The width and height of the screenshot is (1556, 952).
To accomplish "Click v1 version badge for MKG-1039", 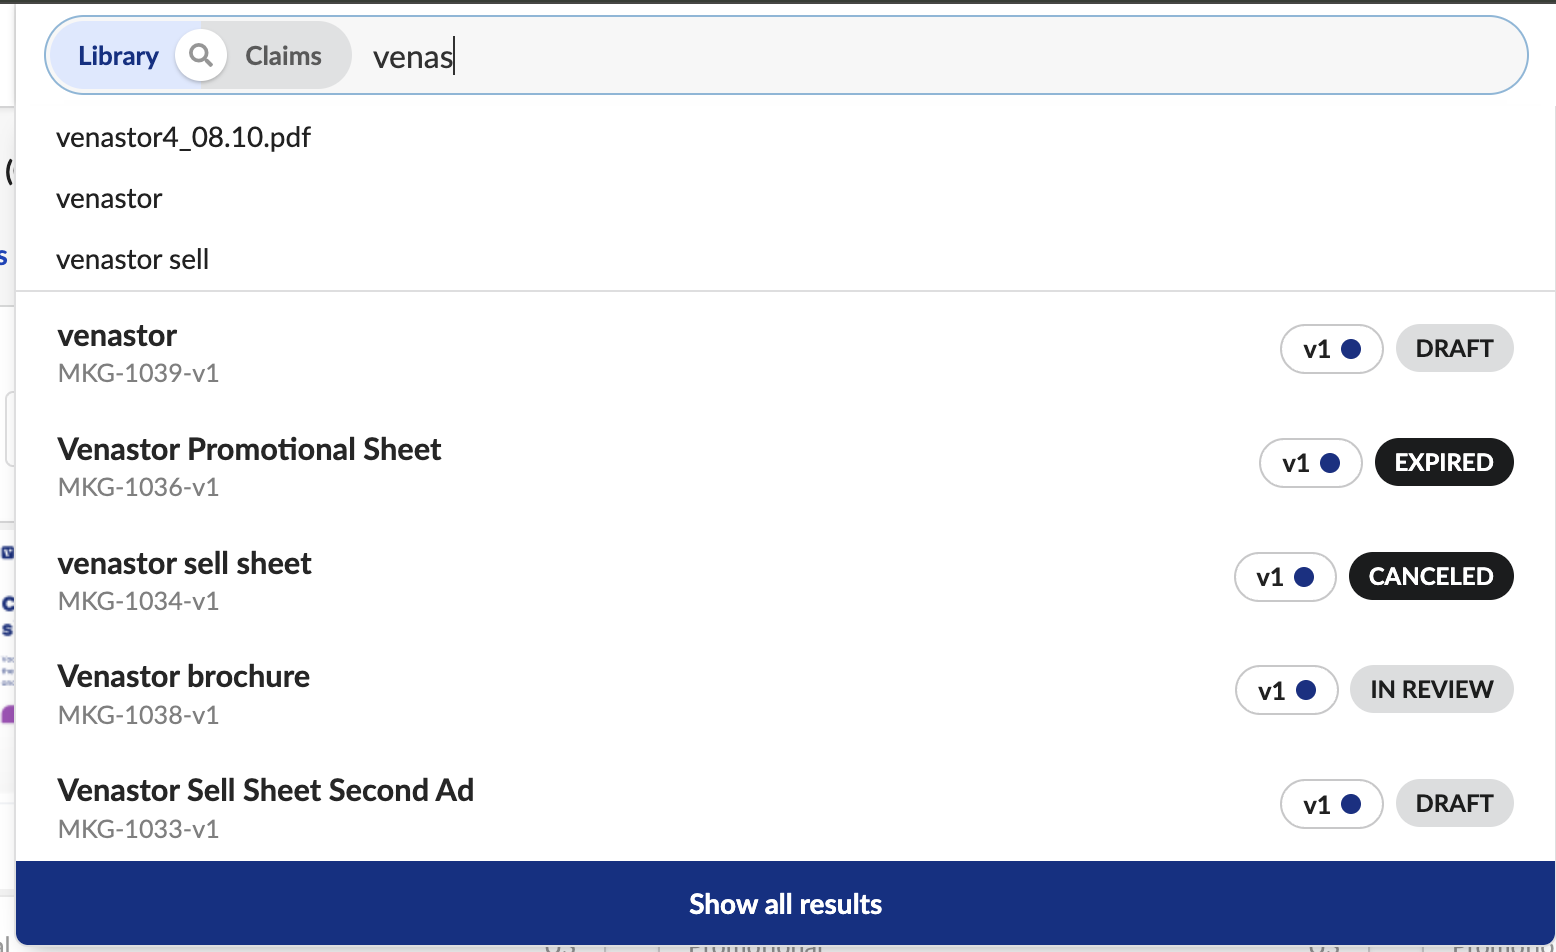I will tap(1331, 349).
